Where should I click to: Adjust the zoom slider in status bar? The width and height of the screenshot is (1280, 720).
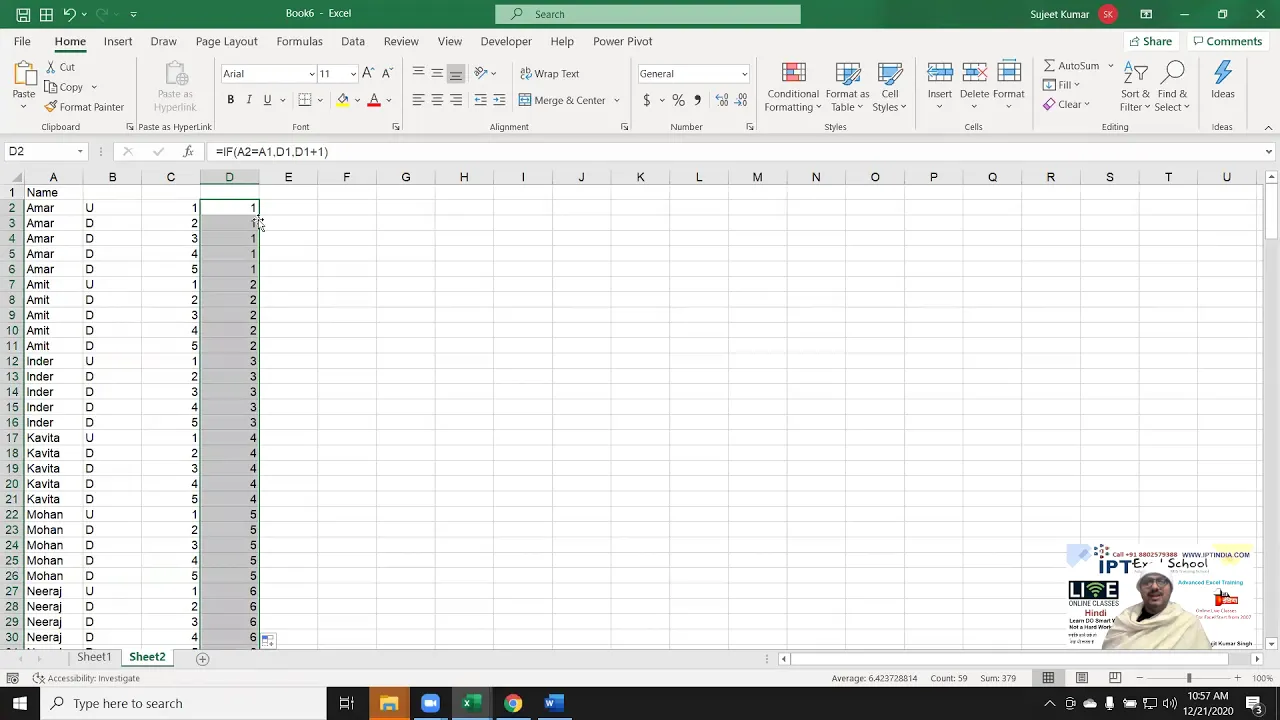click(x=1189, y=678)
